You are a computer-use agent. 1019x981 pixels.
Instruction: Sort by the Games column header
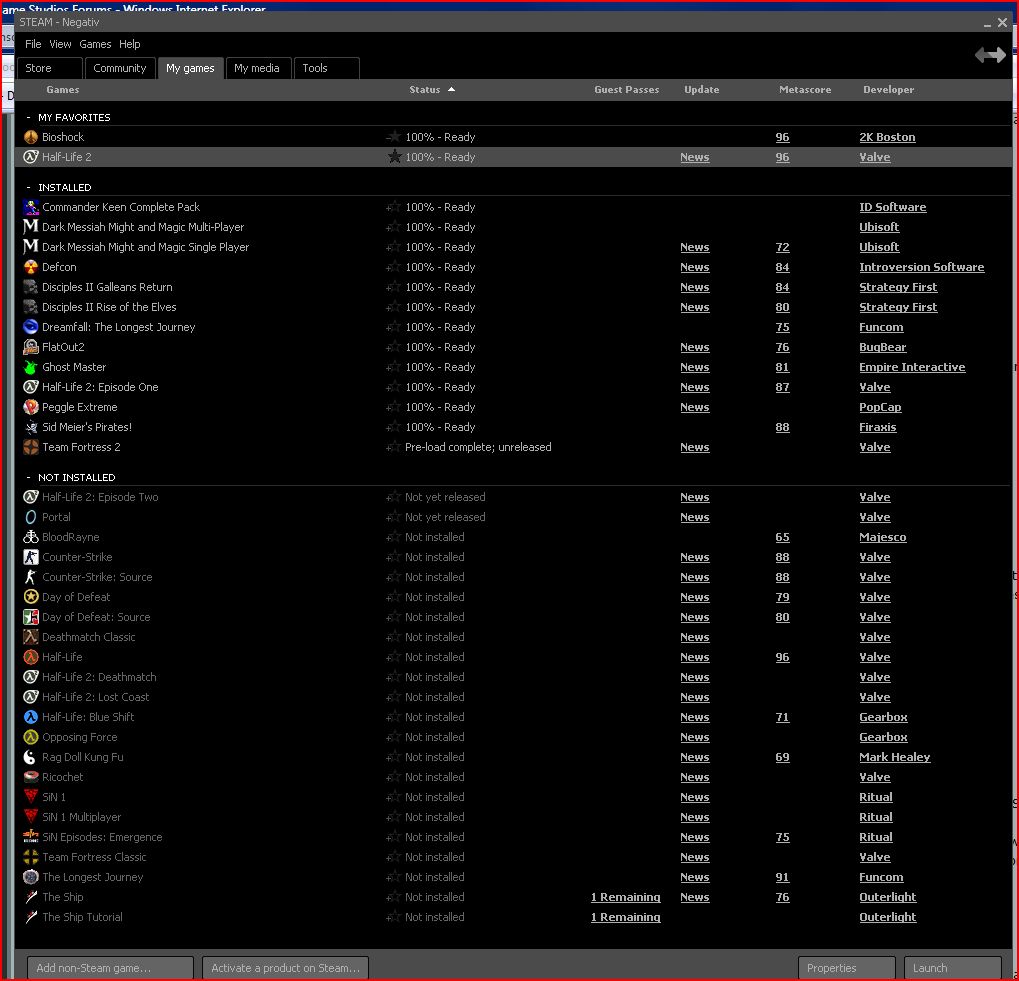pos(62,90)
